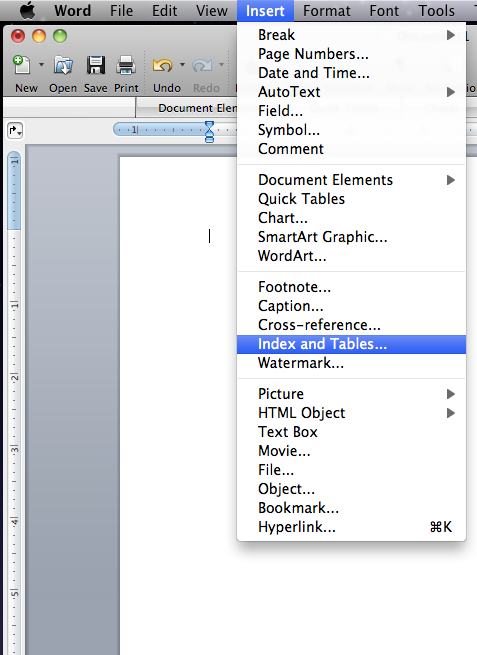Choose Footnote... menu item
477x655 pixels.
[351, 287]
